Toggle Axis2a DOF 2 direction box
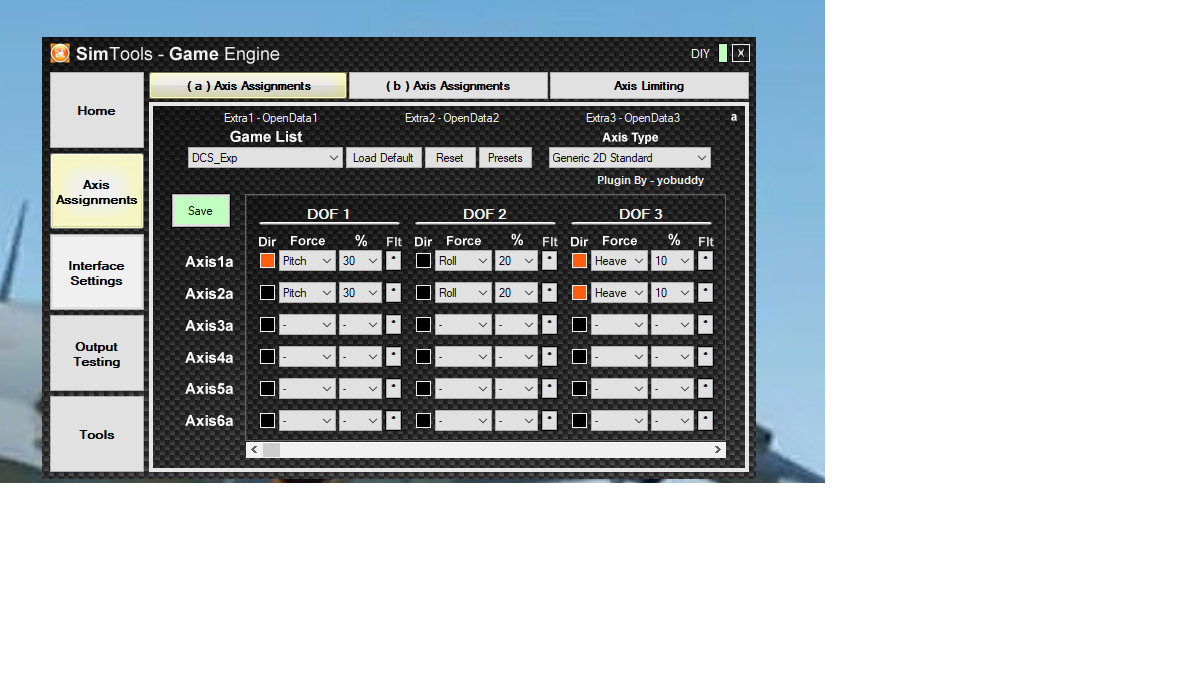 423,293
